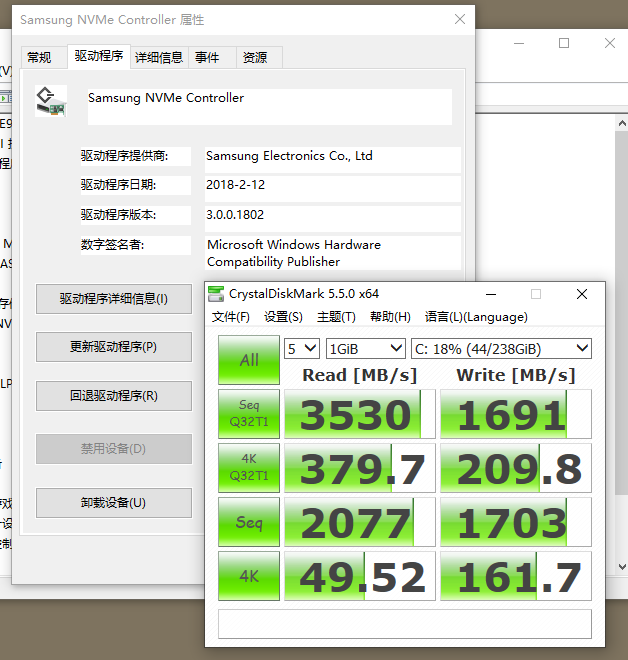Open the test count dropdown showing 5

[302, 349]
